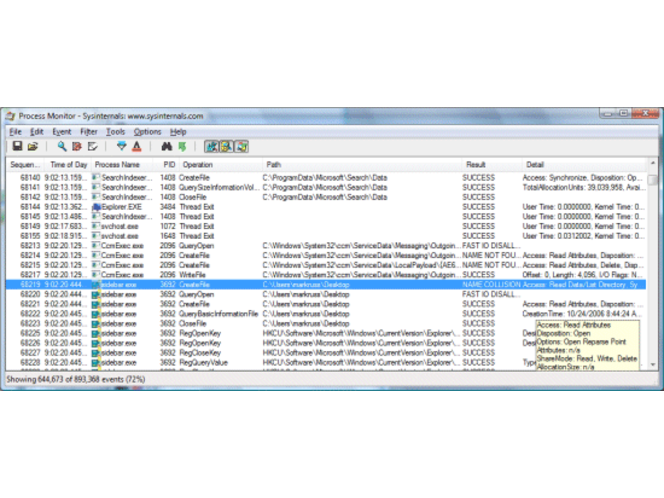The width and height of the screenshot is (664, 498).
Task: Open the Edit menu
Action: click(x=37, y=132)
